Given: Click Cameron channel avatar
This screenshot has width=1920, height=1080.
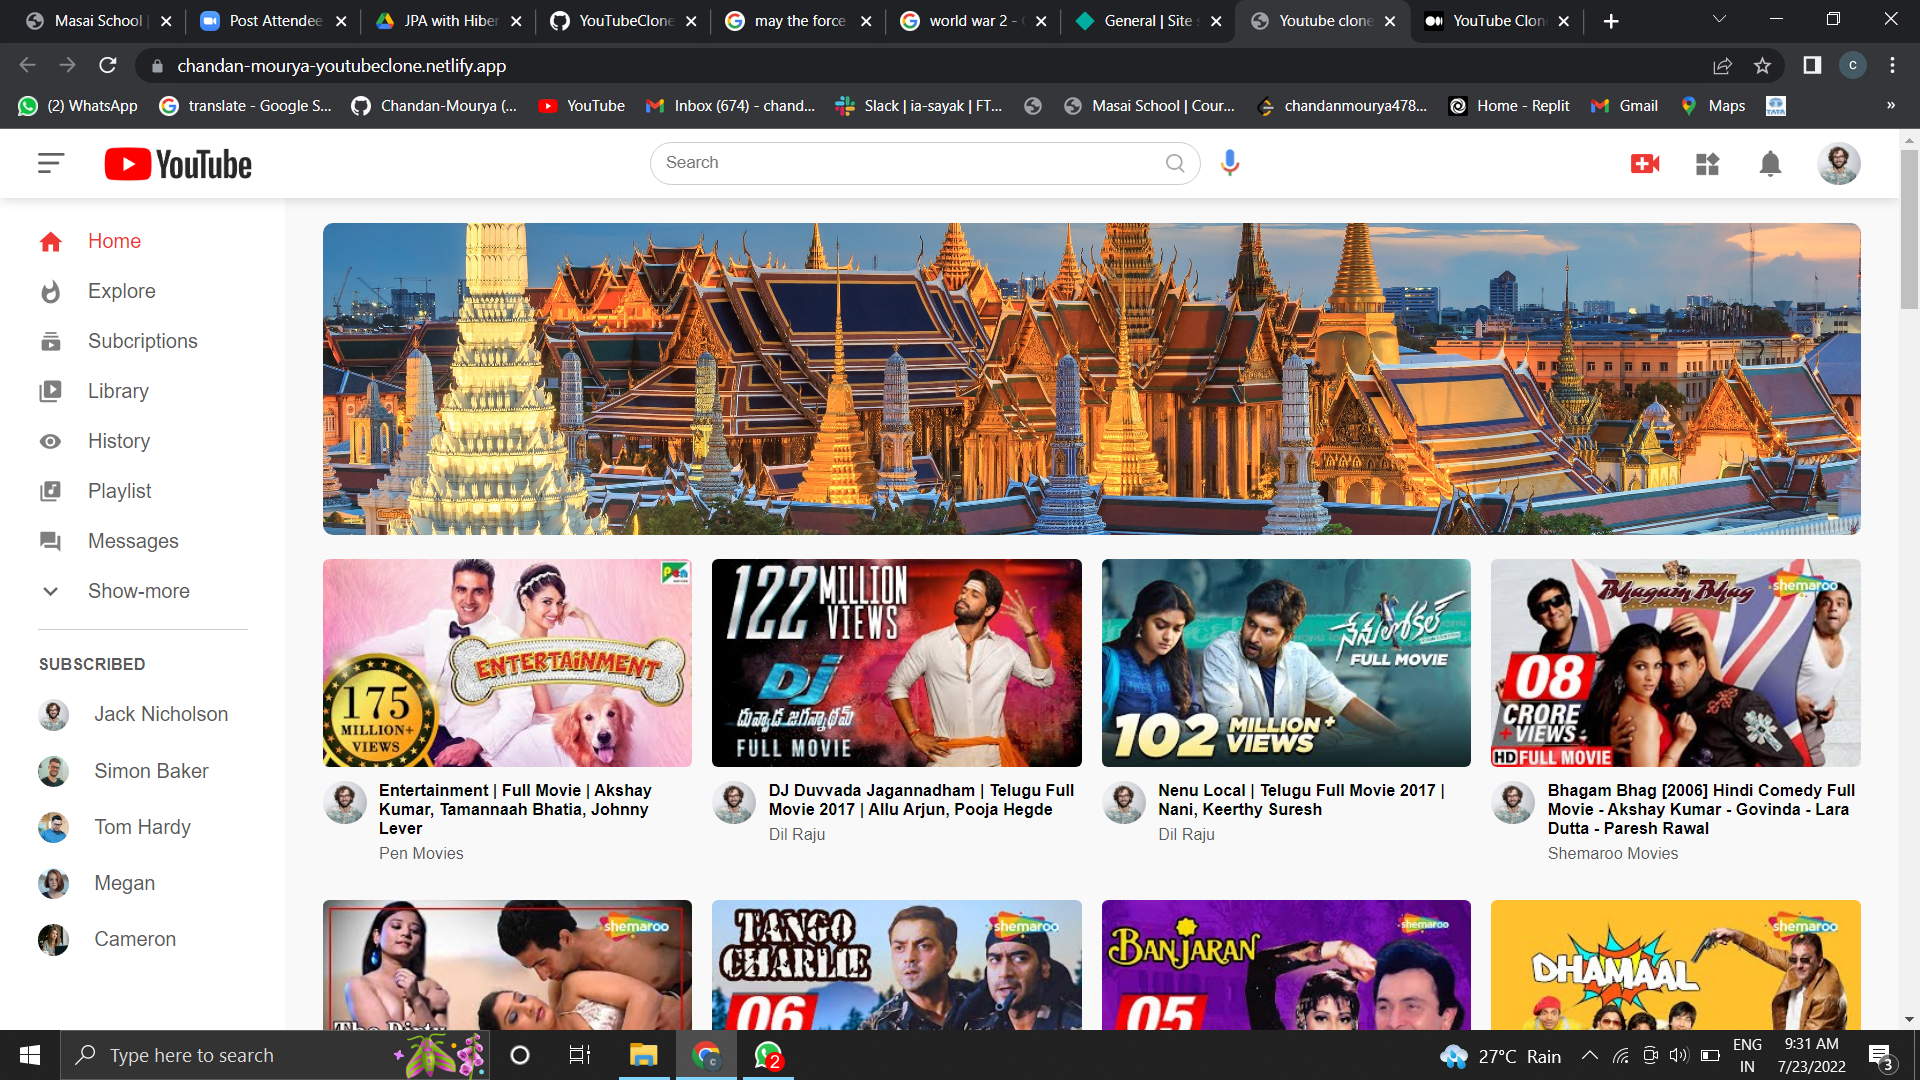Looking at the screenshot, I should coord(54,939).
